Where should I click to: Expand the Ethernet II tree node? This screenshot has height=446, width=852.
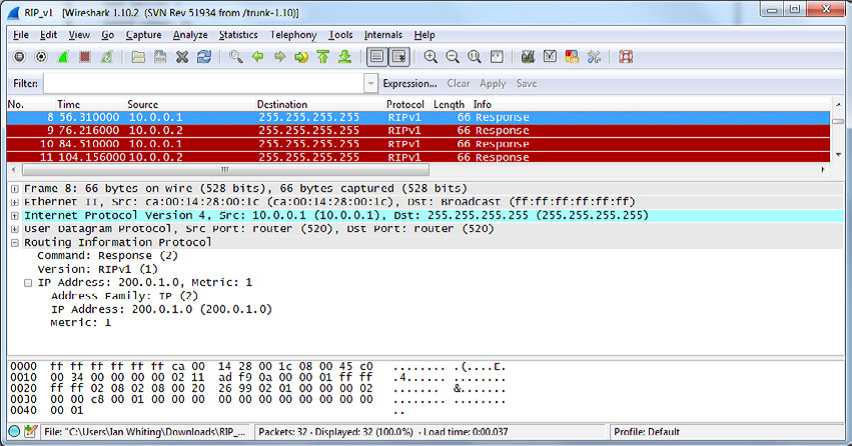(x=15, y=202)
